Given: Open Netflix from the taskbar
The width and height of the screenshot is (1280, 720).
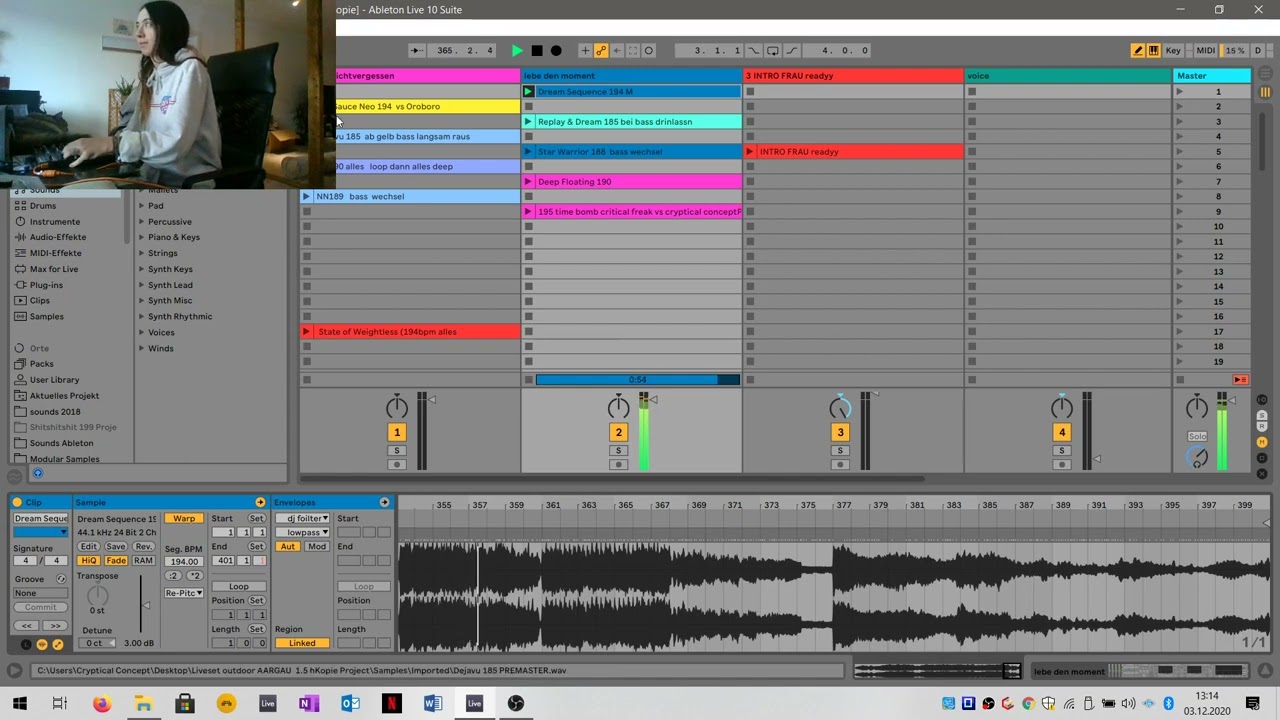Looking at the screenshot, I should coord(391,704).
